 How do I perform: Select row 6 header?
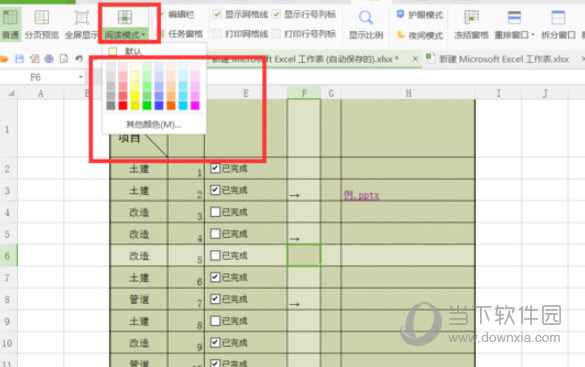click(7, 256)
